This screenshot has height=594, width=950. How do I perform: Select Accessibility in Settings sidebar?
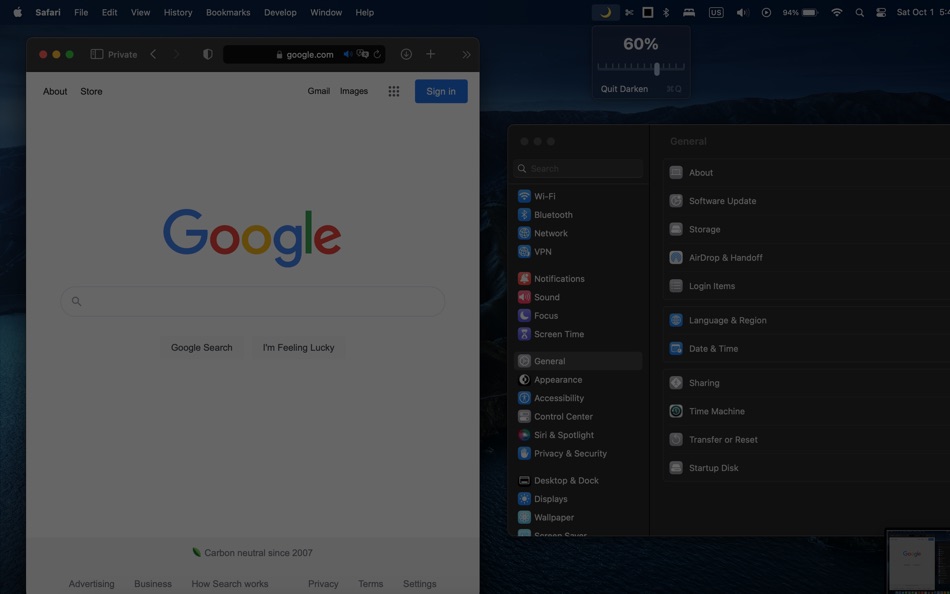coord(578,398)
